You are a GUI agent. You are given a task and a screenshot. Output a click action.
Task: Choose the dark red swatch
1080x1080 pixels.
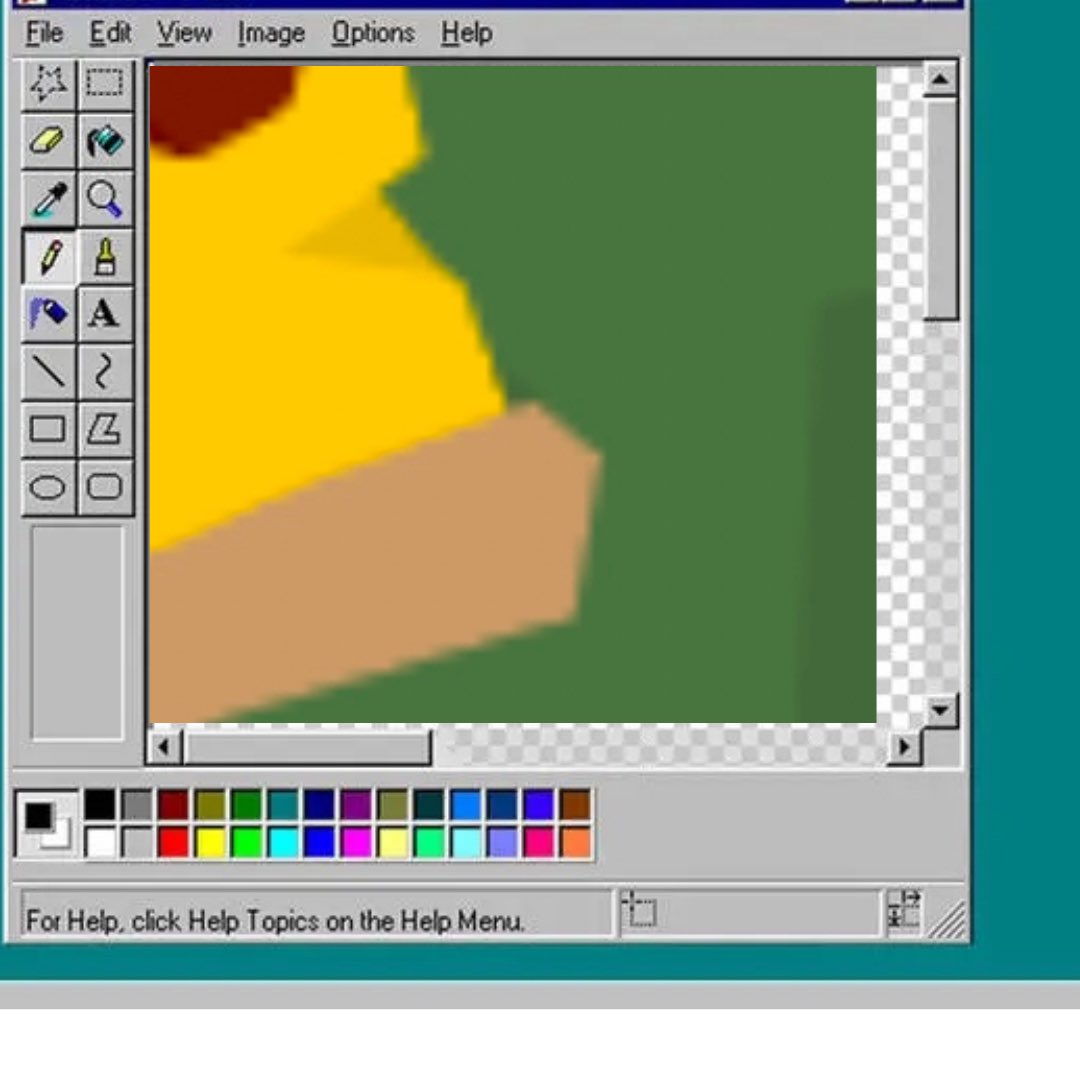tap(173, 804)
